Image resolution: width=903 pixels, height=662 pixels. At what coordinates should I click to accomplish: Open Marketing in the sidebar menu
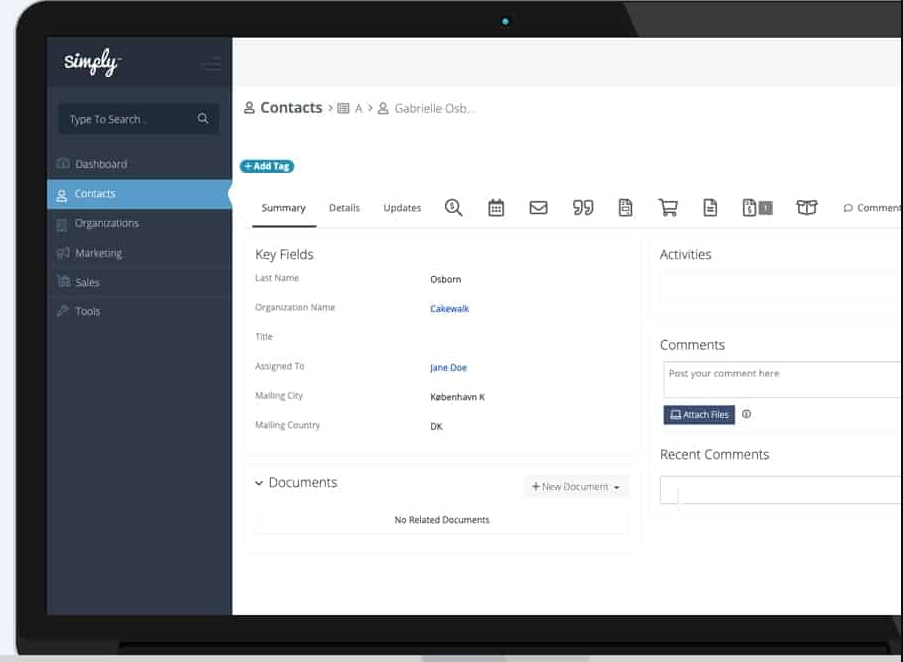tap(98, 253)
